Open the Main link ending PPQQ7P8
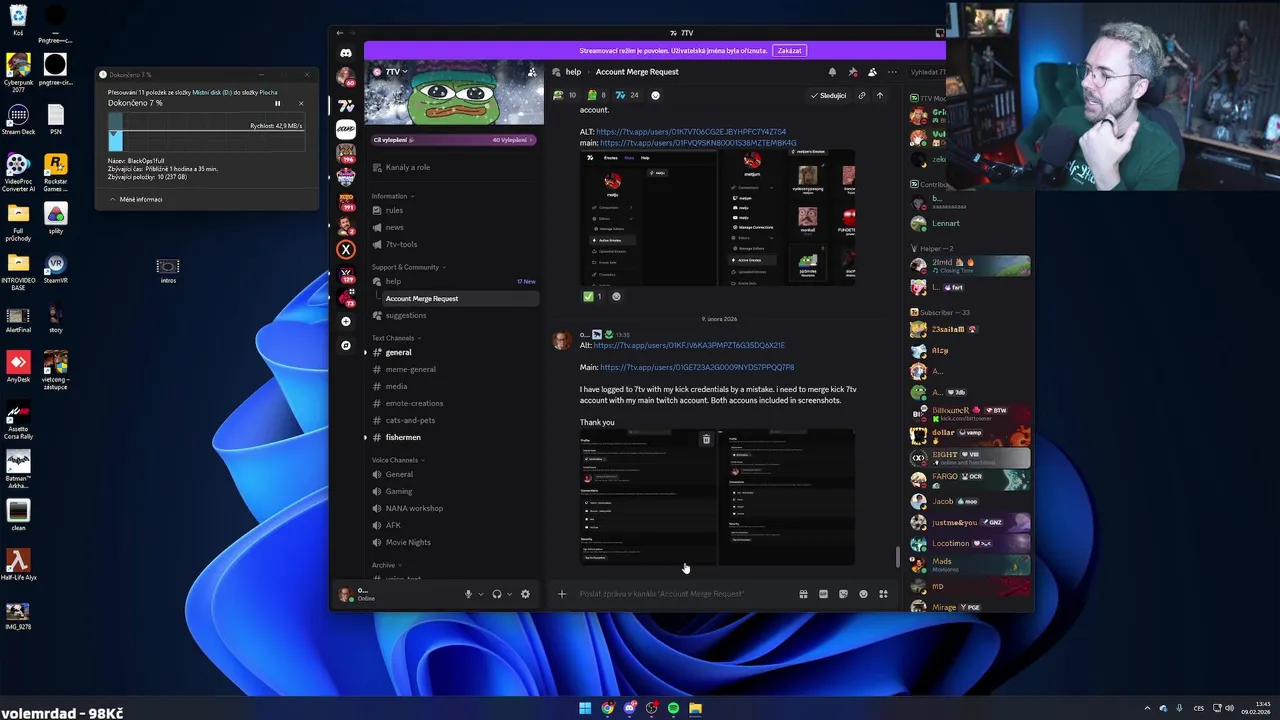This screenshot has height=720, width=1280. (697, 367)
